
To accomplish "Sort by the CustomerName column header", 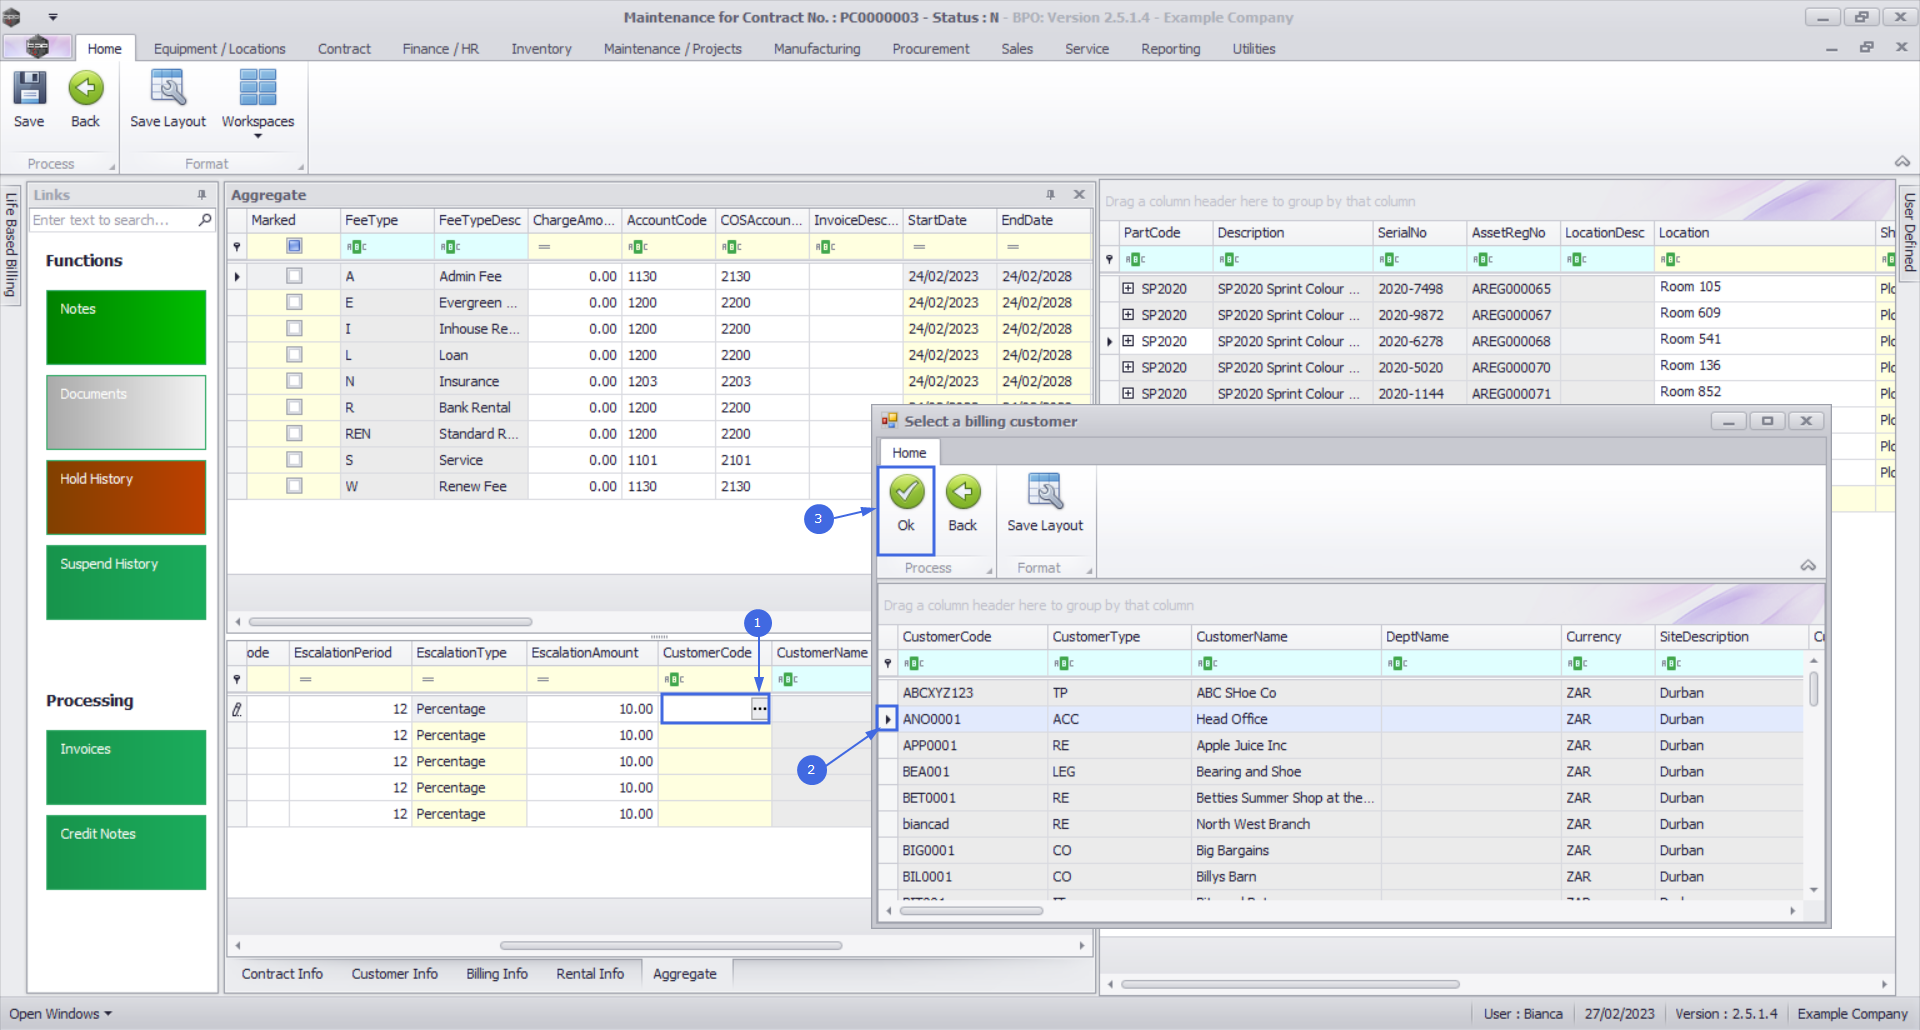I will [1286, 637].
